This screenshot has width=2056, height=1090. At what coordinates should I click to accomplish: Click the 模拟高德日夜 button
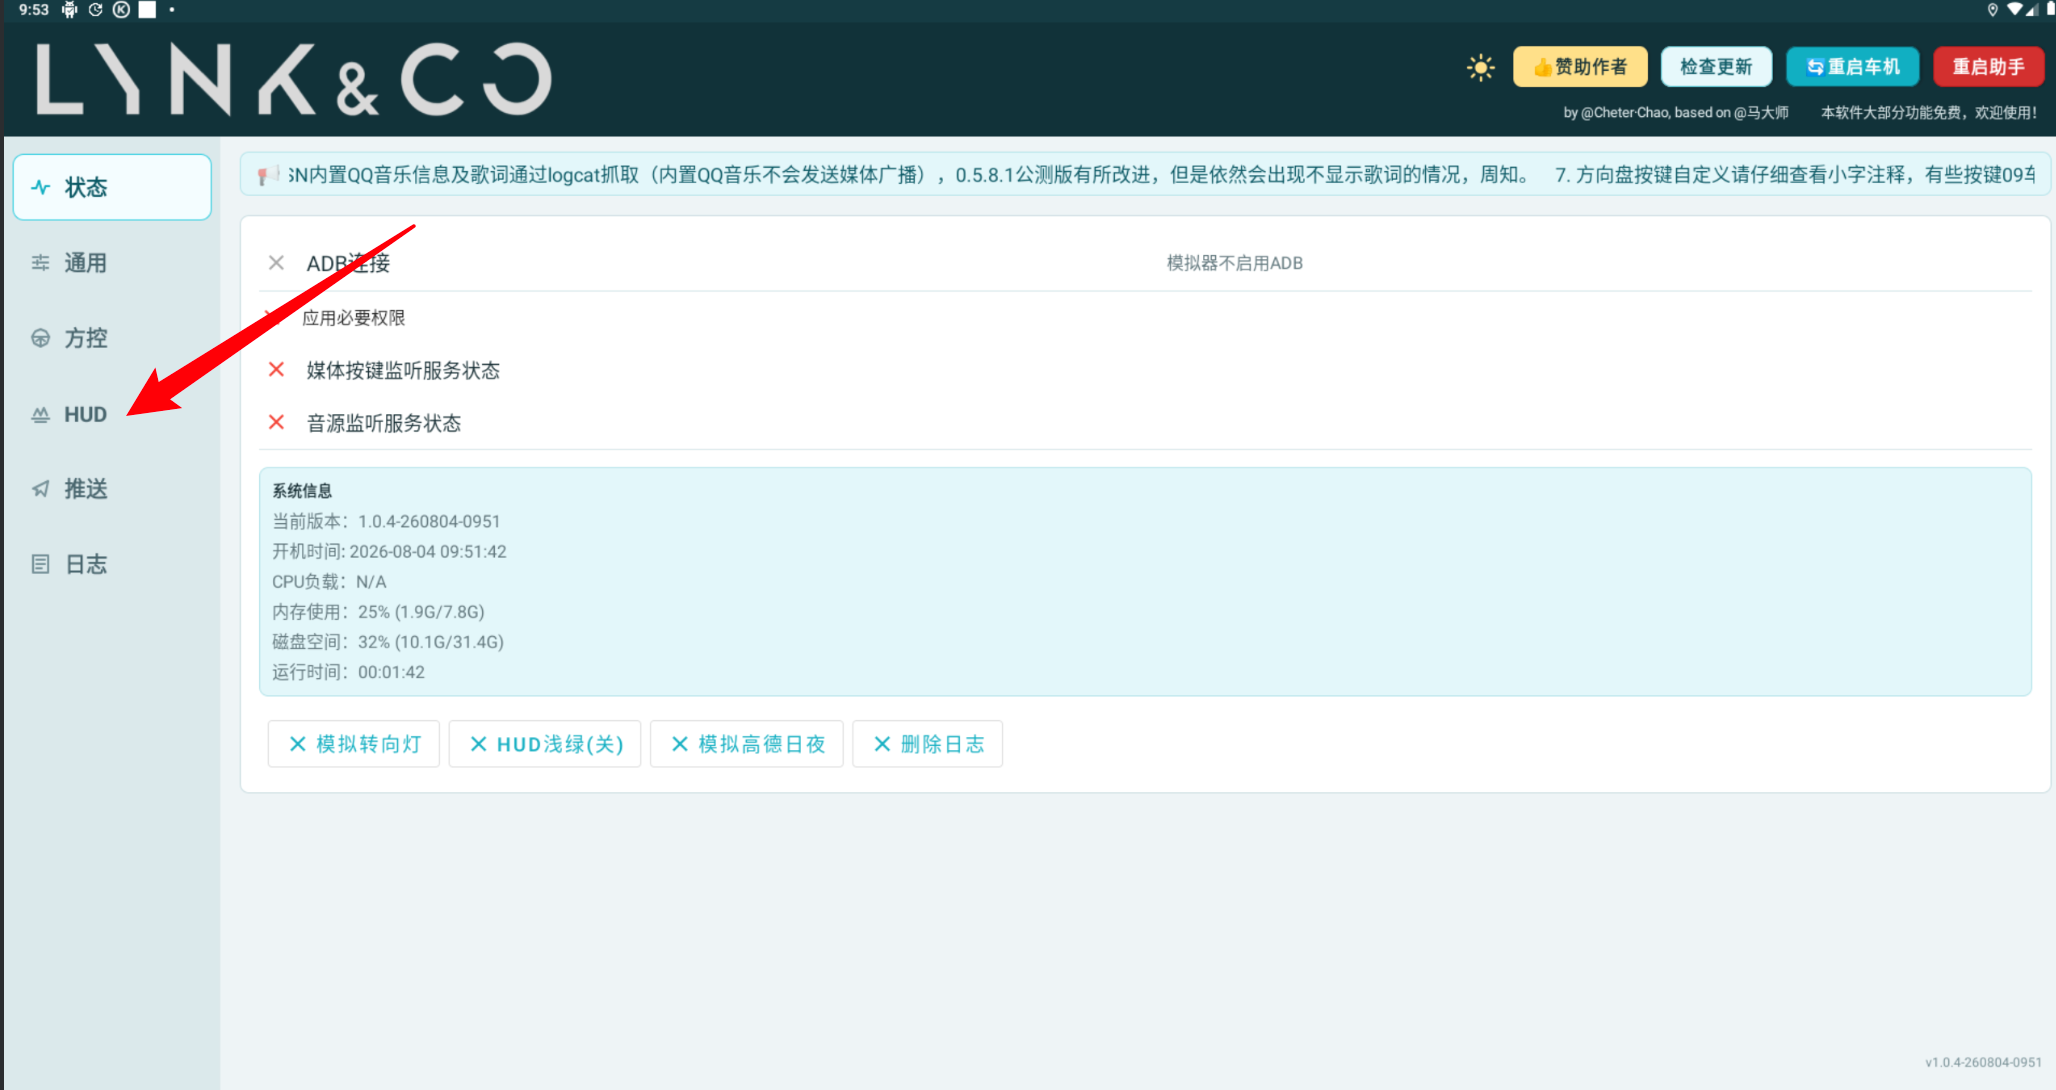[x=747, y=744]
